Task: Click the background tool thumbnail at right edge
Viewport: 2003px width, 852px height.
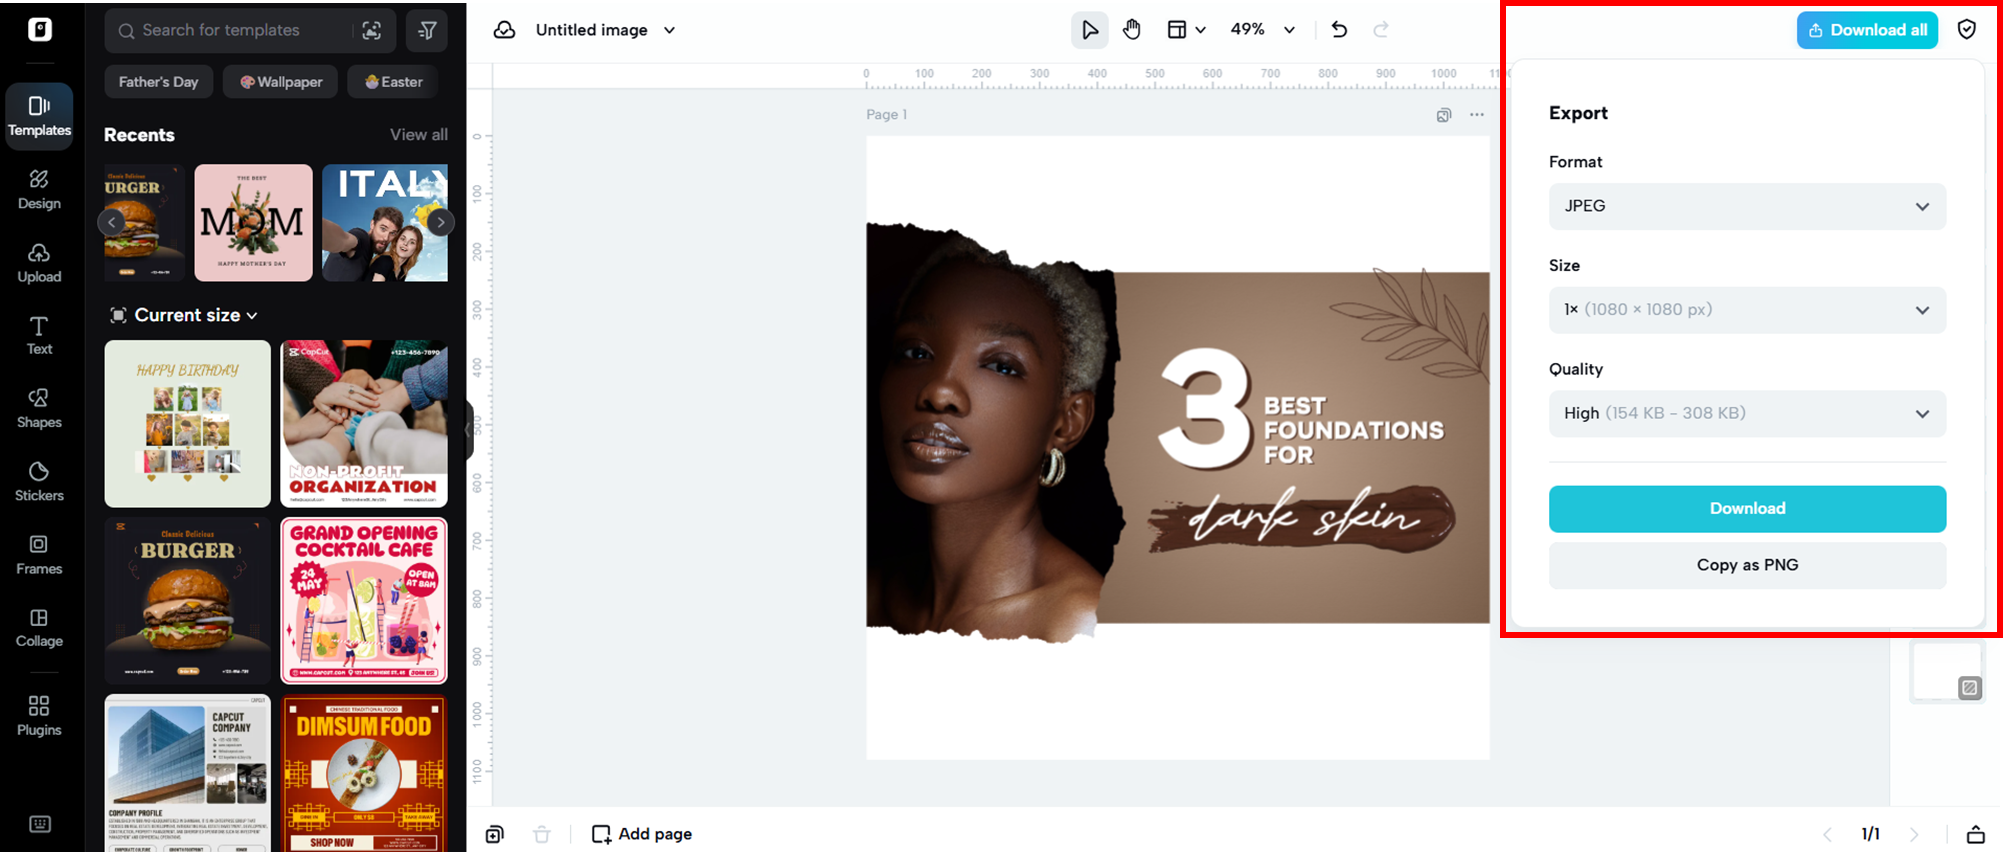Action: point(1946,672)
